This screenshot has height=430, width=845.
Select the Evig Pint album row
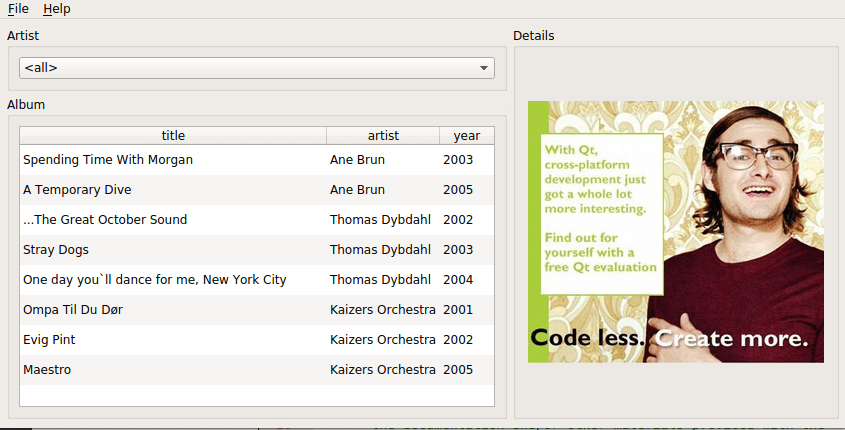click(49, 340)
